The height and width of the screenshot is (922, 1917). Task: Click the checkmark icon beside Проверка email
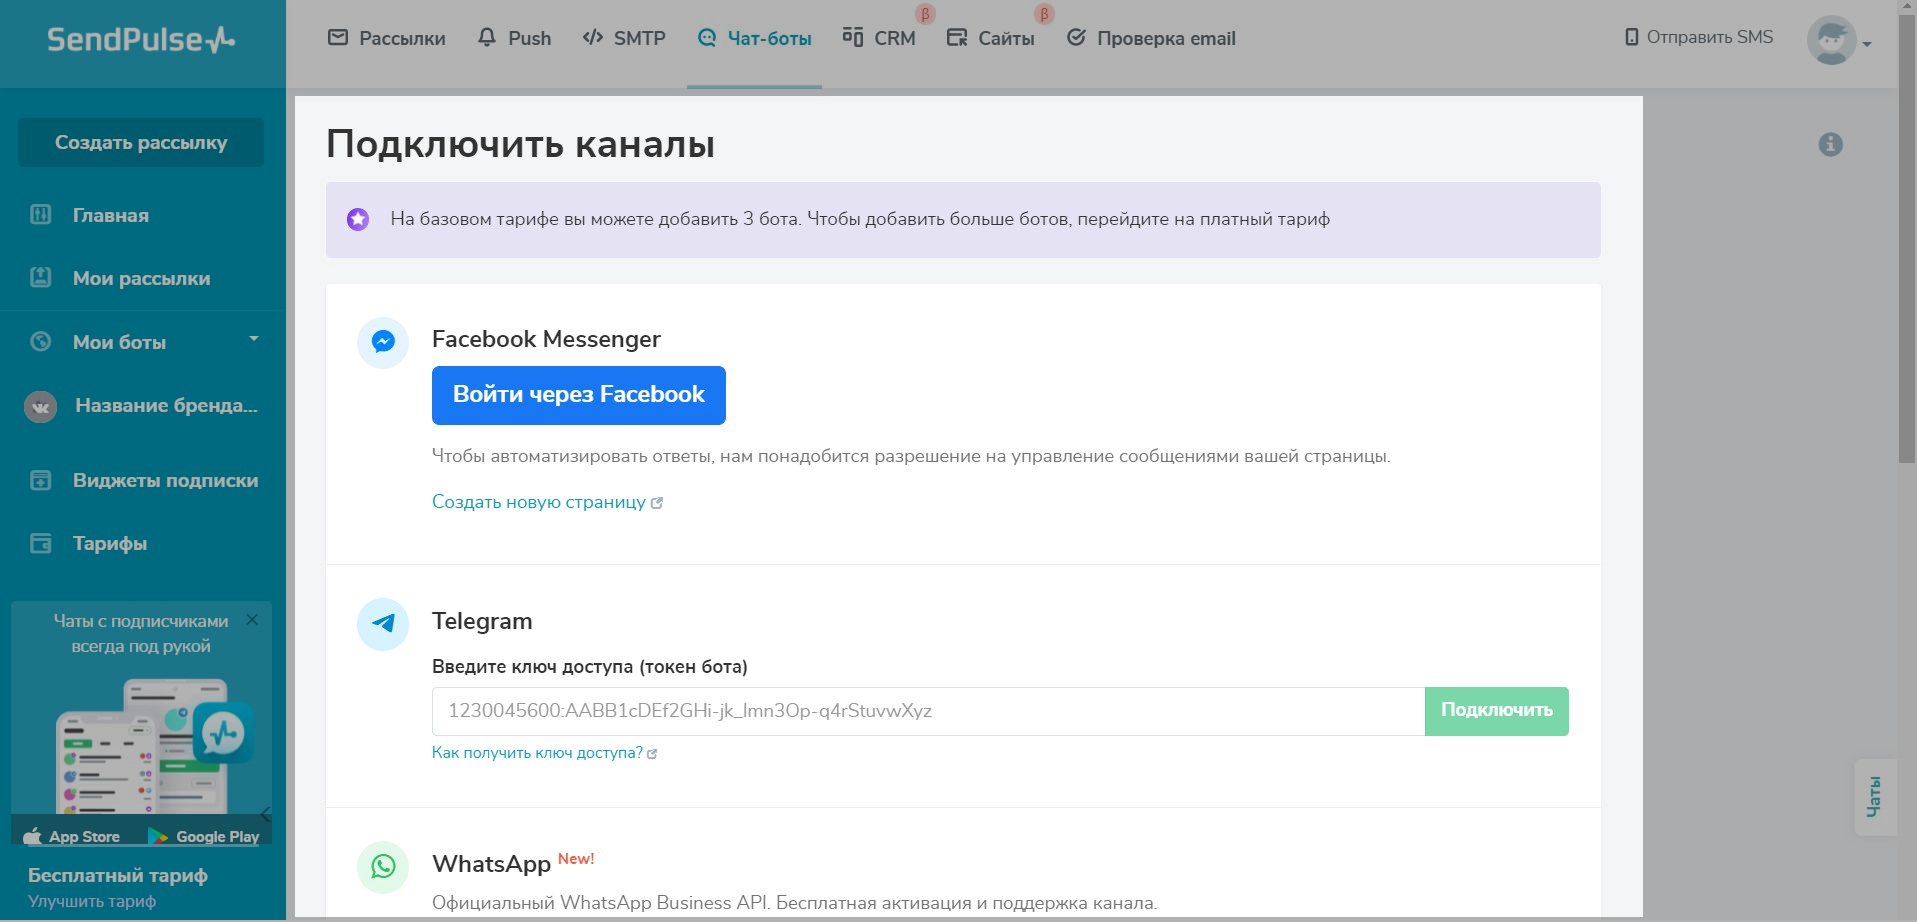[x=1076, y=38]
